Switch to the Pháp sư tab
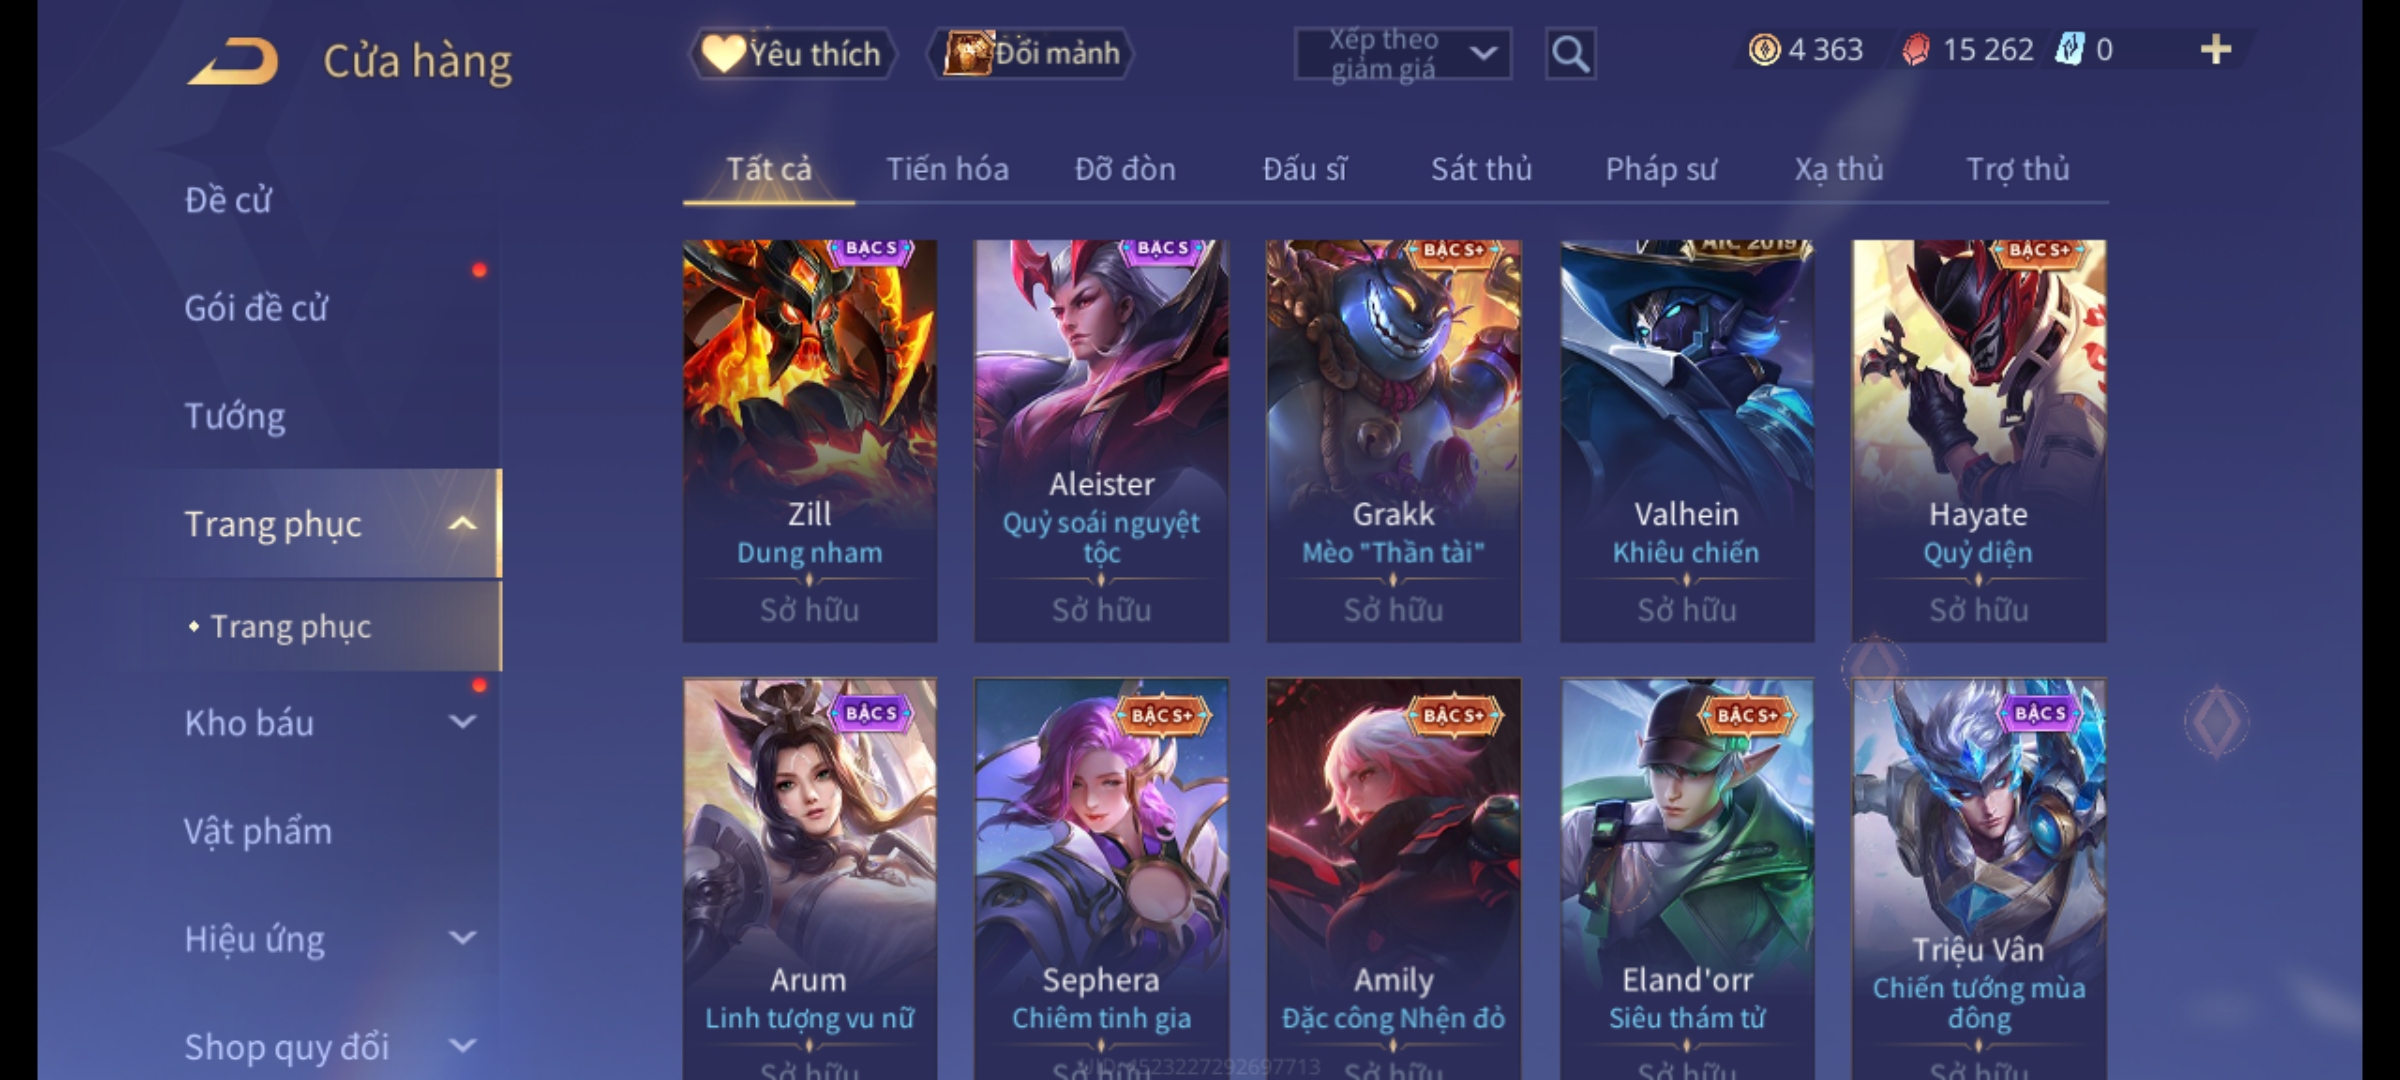2400x1080 pixels. click(x=1661, y=169)
